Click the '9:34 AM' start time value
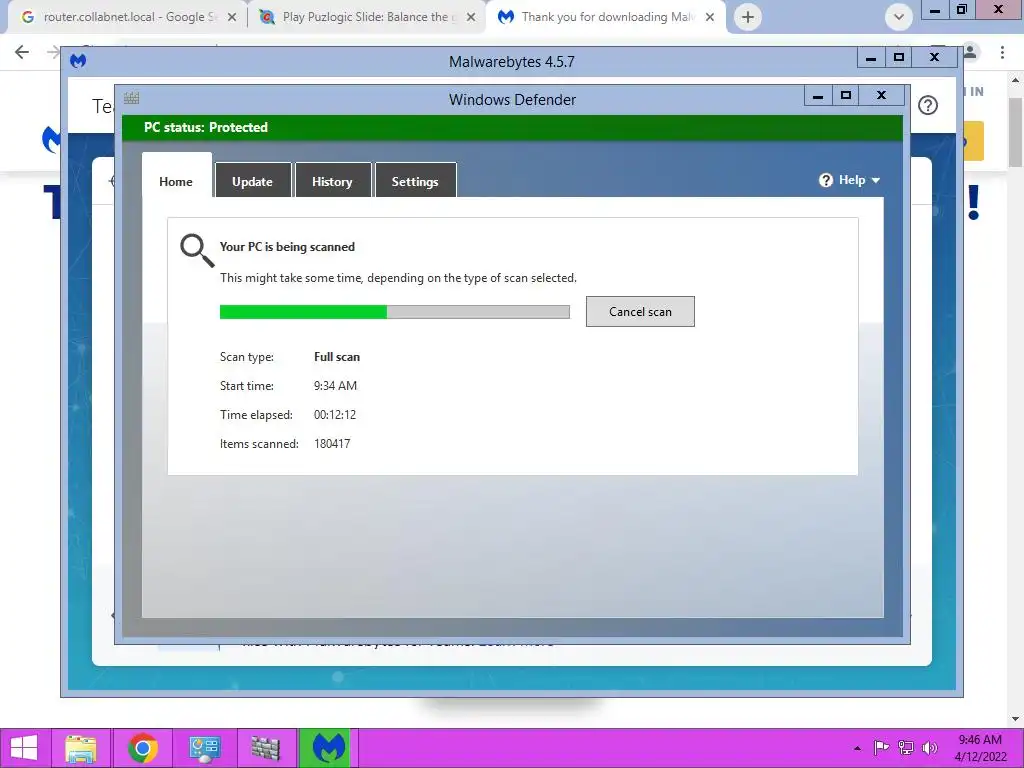Image resolution: width=1024 pixels, height=768 pixels. point(336,386)
